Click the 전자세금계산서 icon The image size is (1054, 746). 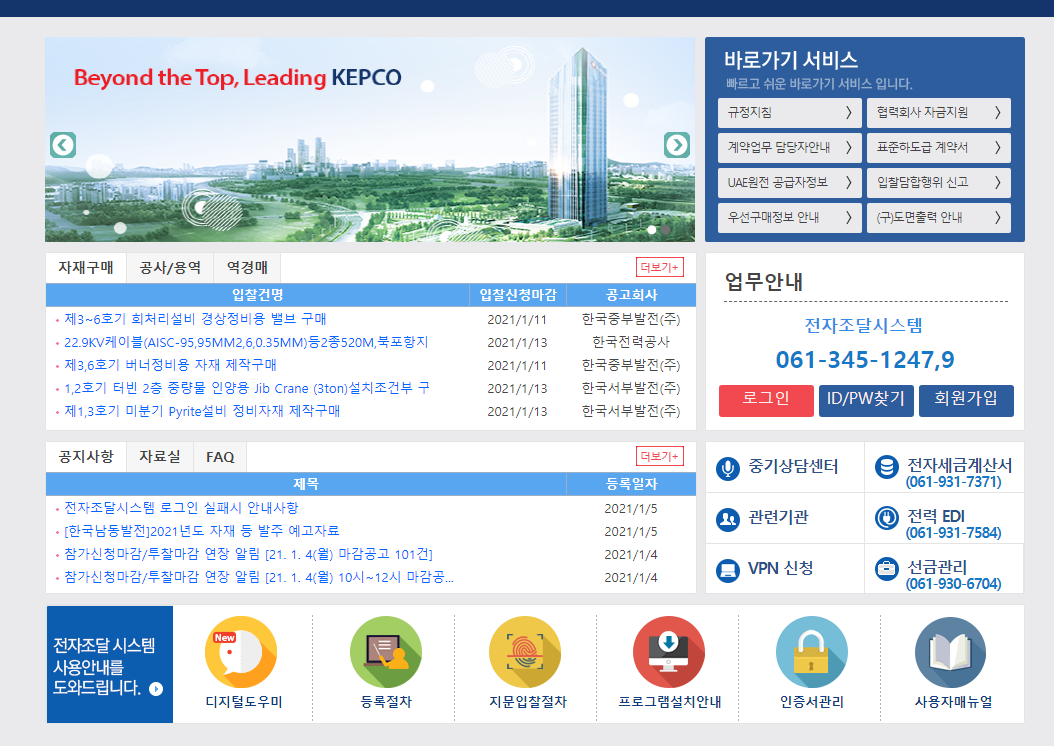(887, 466)
